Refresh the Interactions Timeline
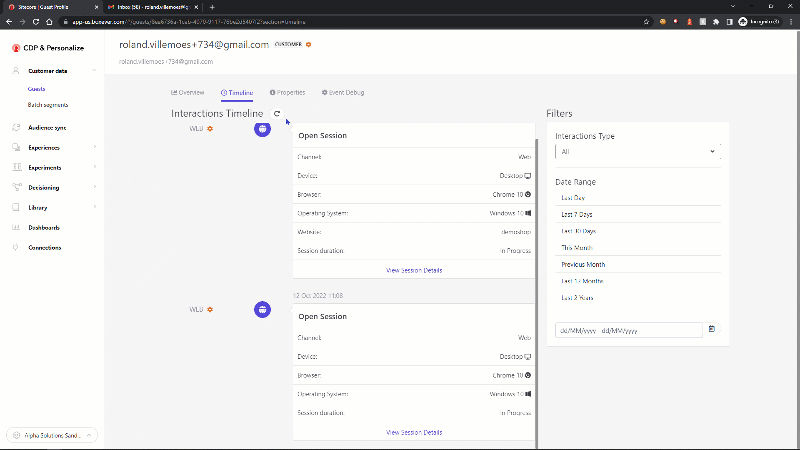 (277, 113)
